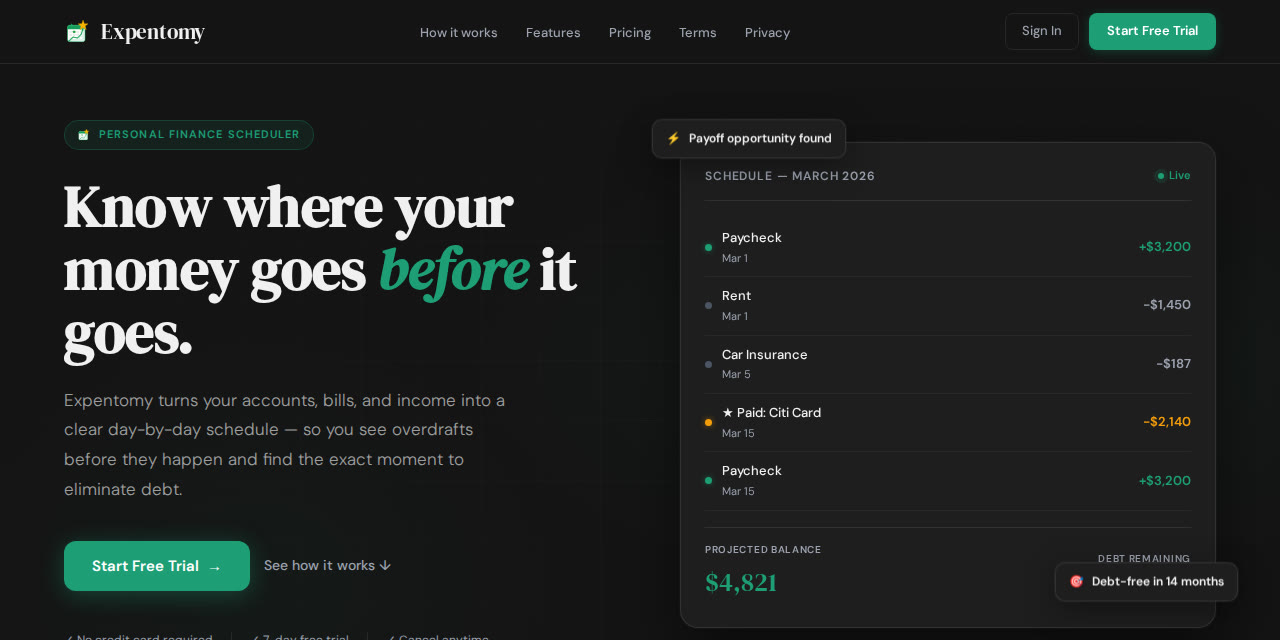Click the gray dot beside Rent
The image size is (1280, 640).
coord(708,305)
